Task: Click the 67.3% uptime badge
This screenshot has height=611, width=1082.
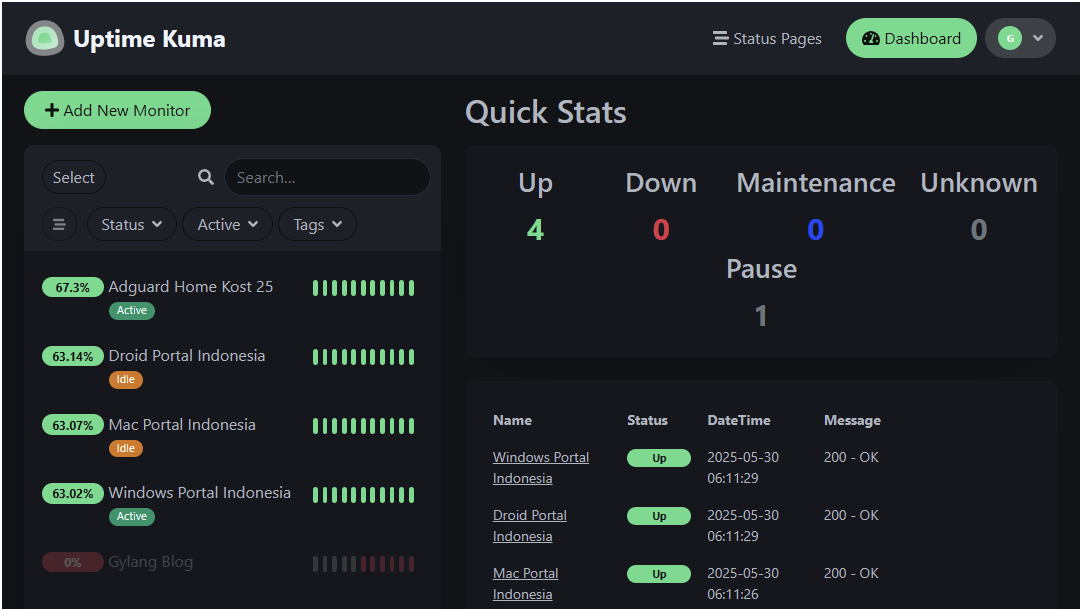Action: (72, 287)
